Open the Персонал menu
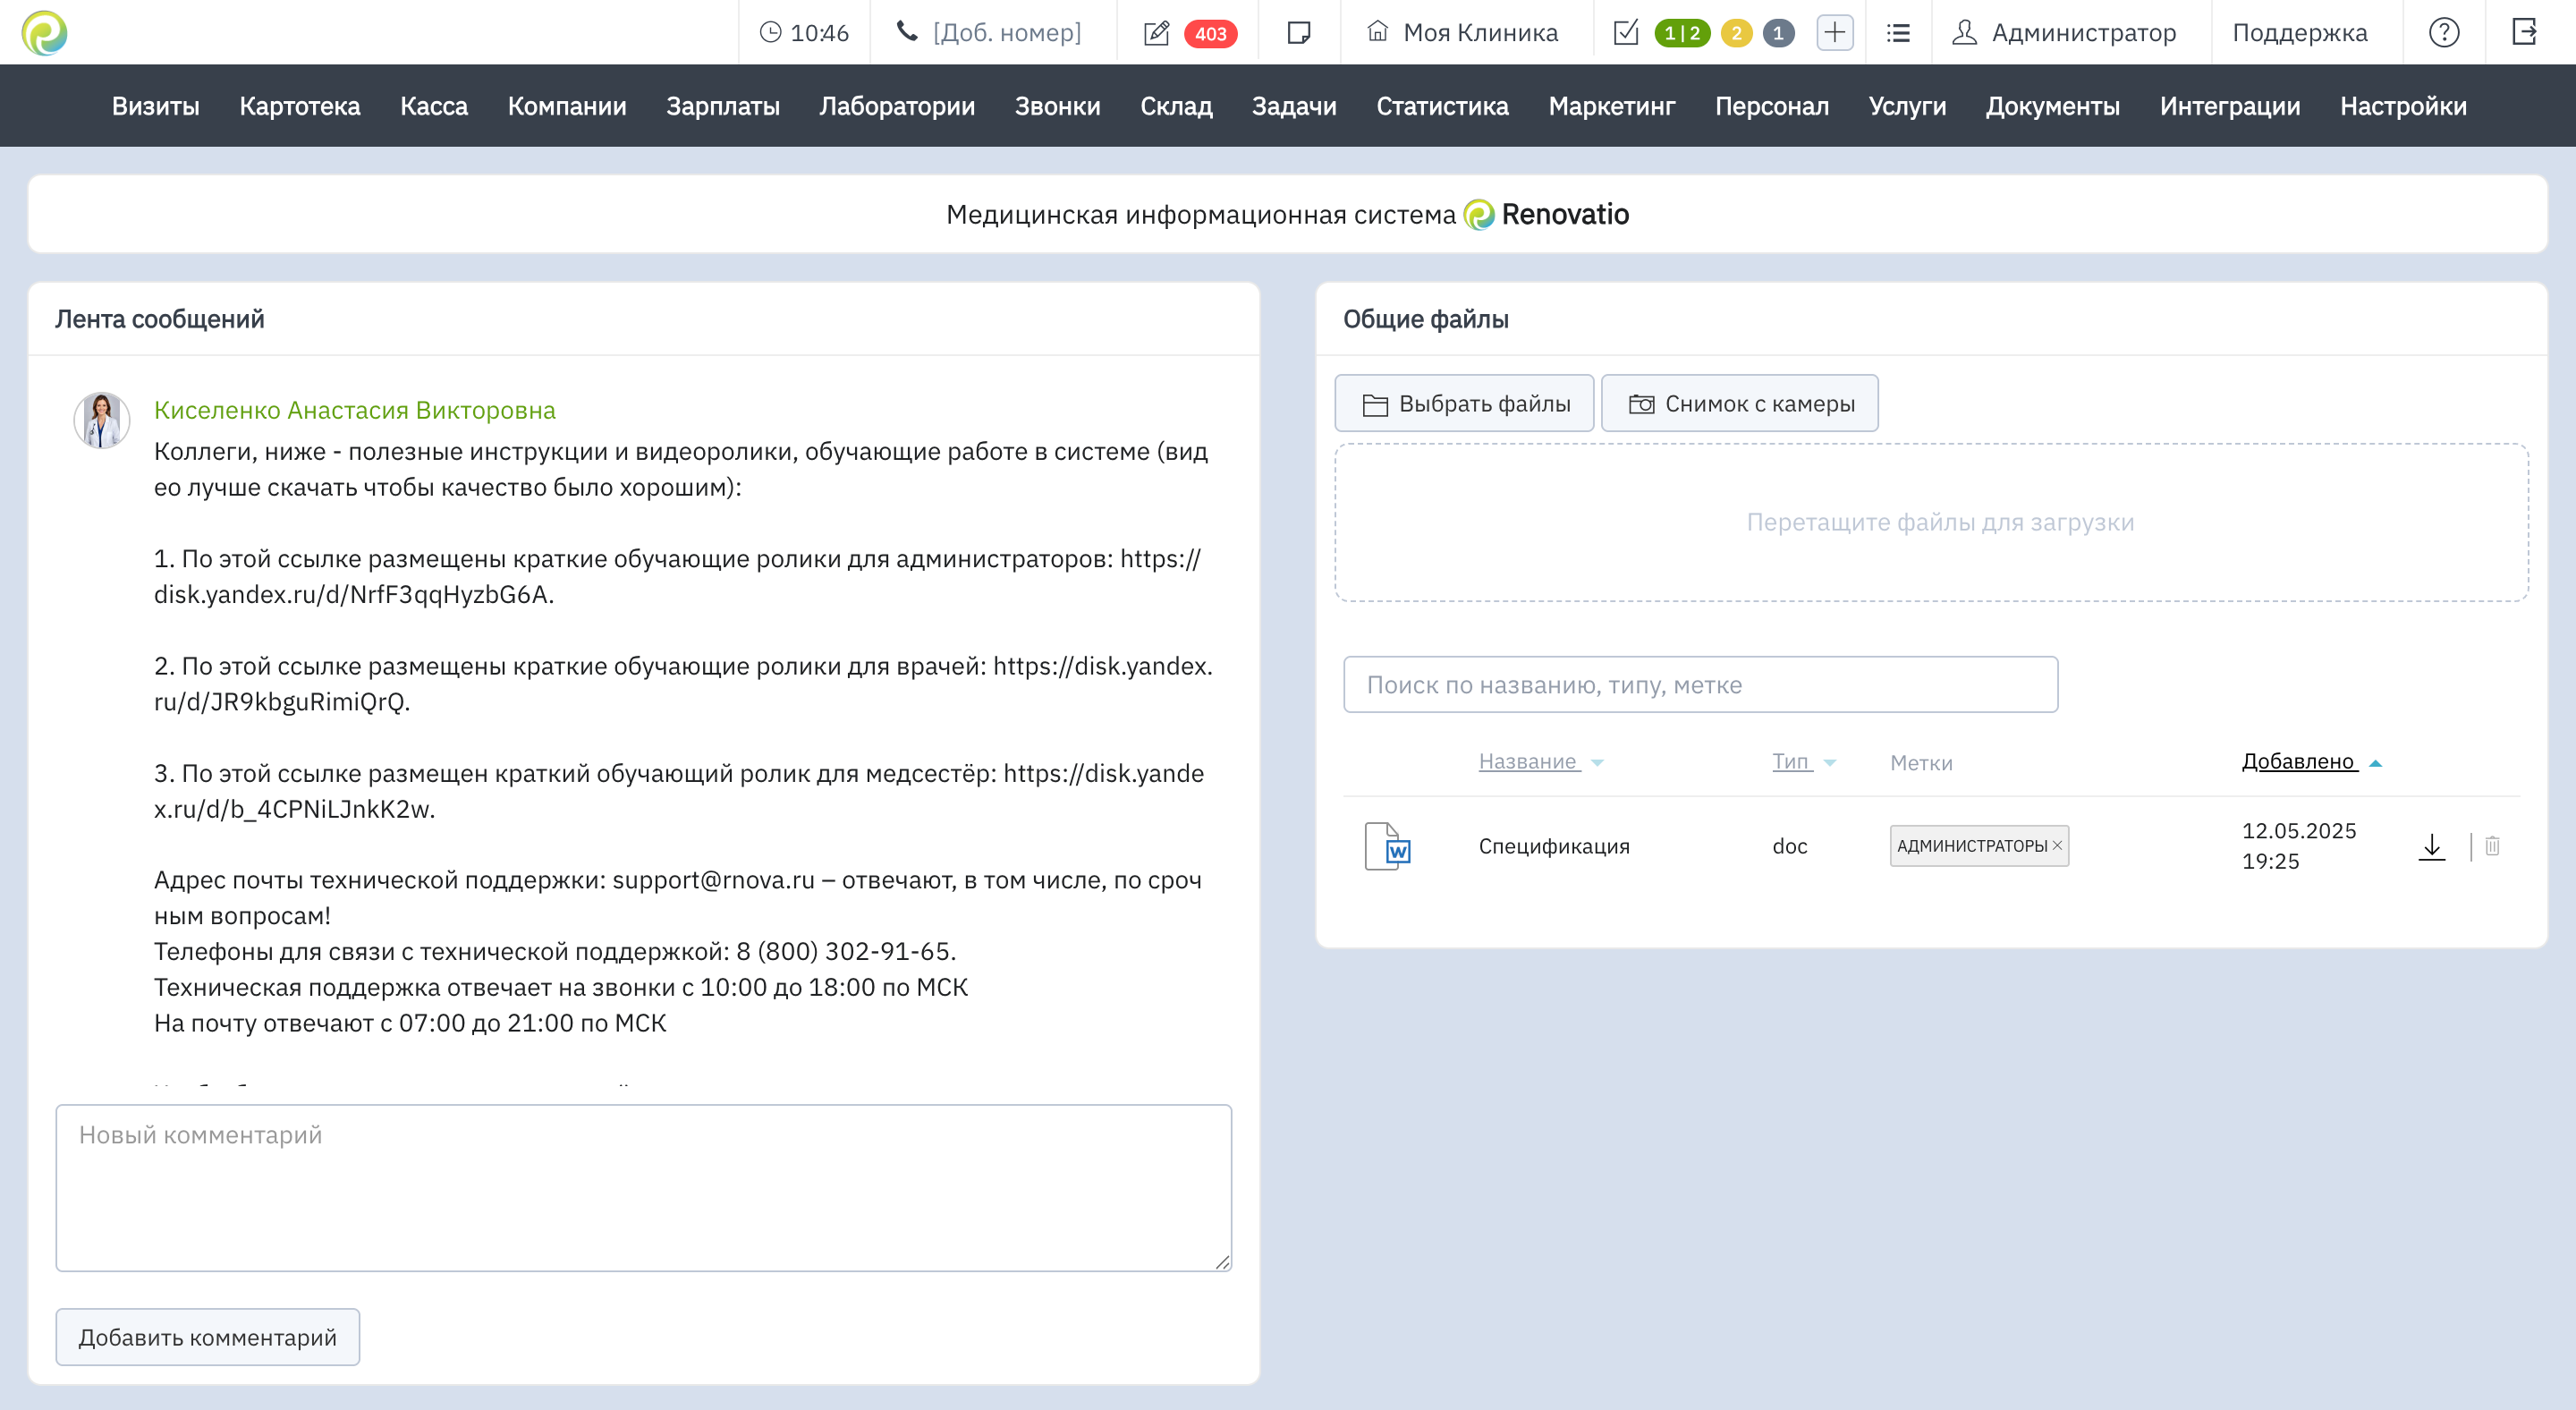The width and height of the screenshot is (2576, 1410). [x=1772, y=106]
